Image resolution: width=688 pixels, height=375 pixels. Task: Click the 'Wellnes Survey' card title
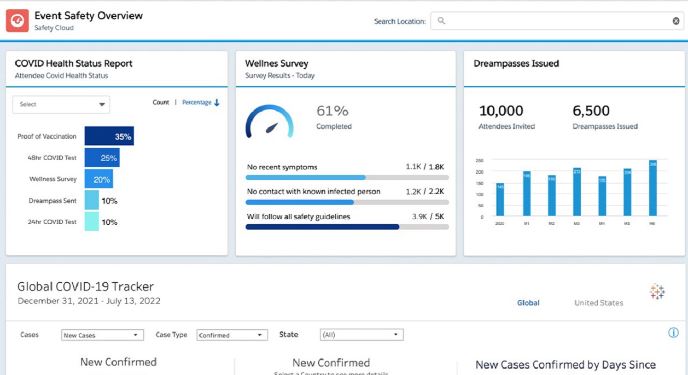(x=276, y=63)
